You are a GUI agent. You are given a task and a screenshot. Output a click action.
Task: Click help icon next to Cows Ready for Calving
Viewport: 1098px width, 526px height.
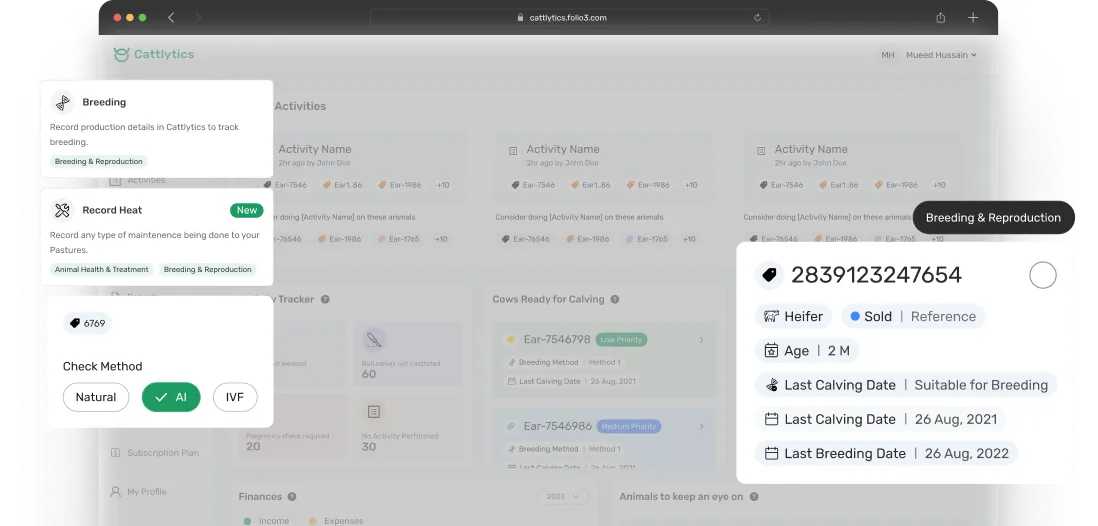click(615, 299)
